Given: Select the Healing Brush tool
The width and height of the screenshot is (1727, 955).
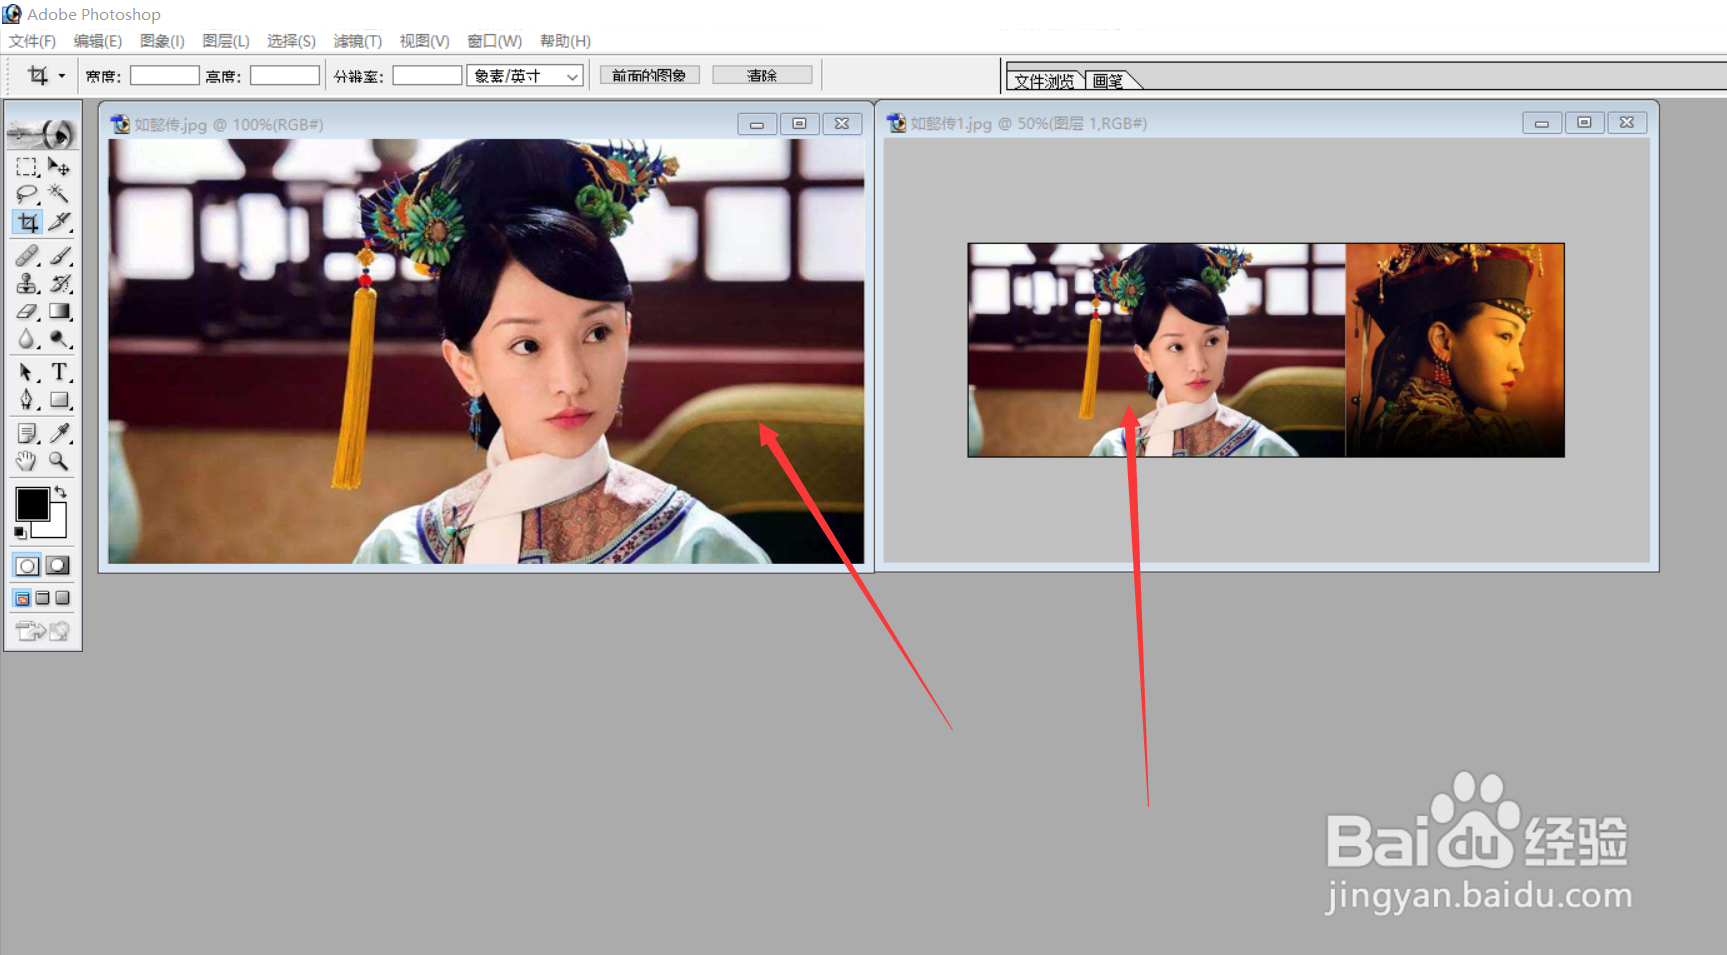Looking at the screenshot, I should 27,256.
